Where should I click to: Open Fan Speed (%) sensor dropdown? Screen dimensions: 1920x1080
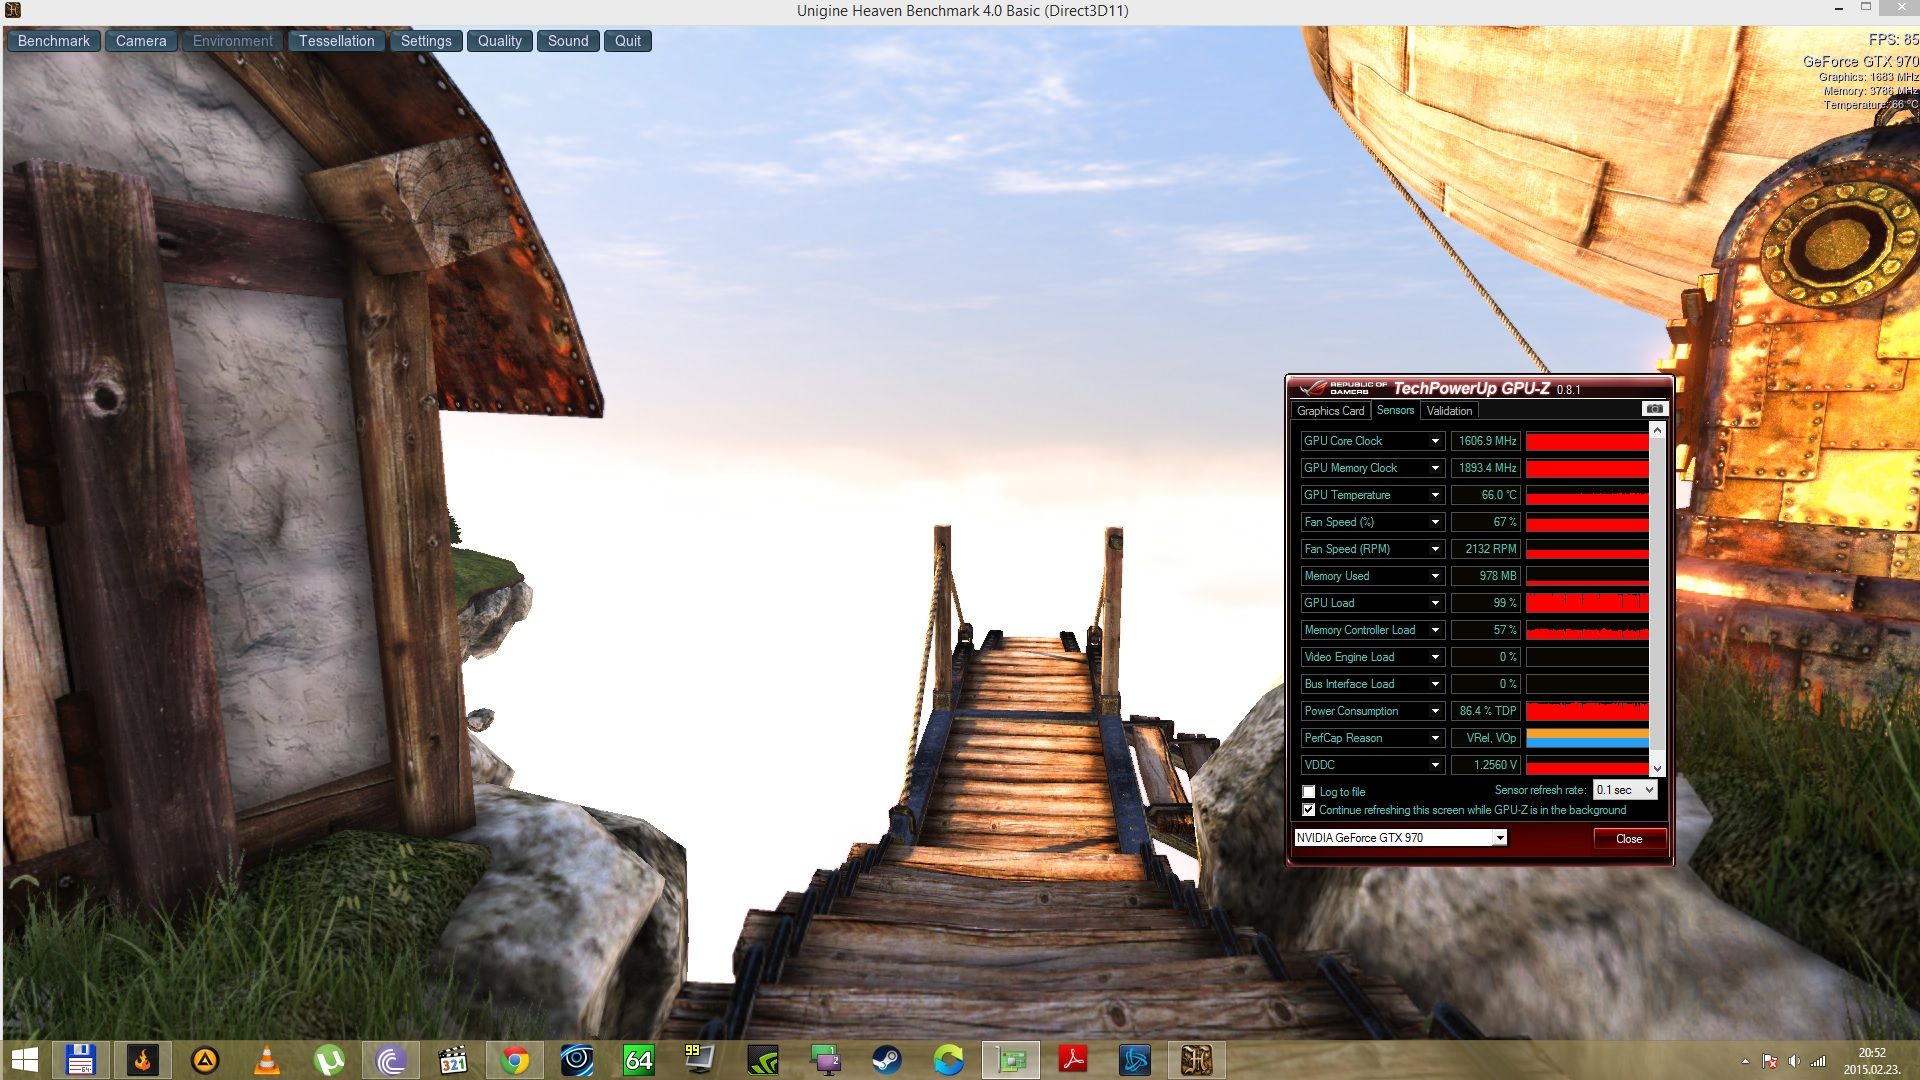click(x=1435, y=522)
